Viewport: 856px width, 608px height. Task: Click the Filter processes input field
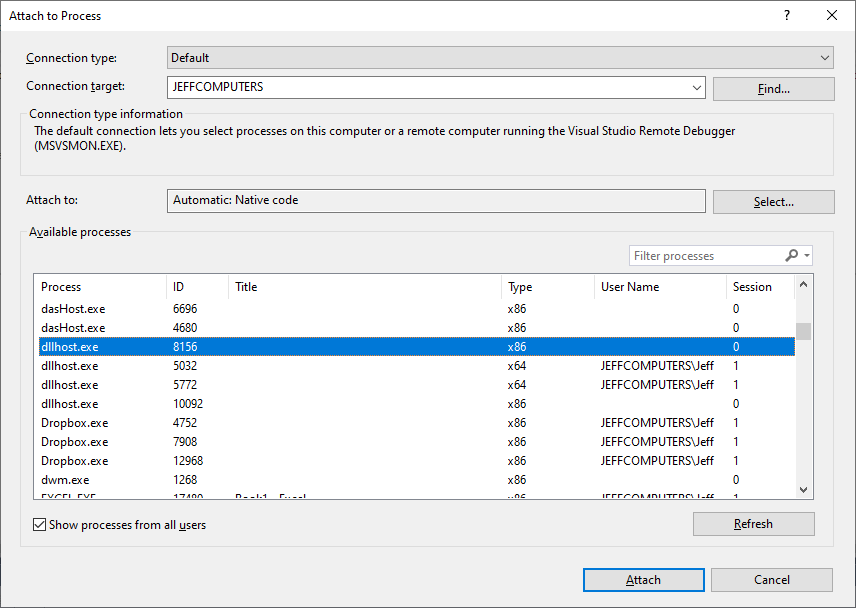point(700,255)
